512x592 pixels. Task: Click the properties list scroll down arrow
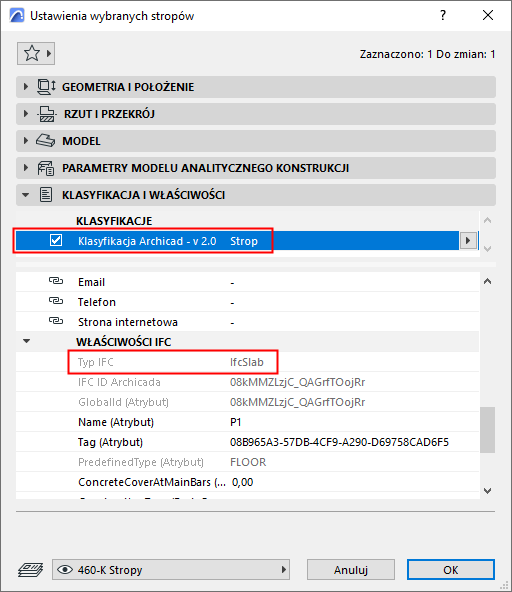click(x=487, y=491)
